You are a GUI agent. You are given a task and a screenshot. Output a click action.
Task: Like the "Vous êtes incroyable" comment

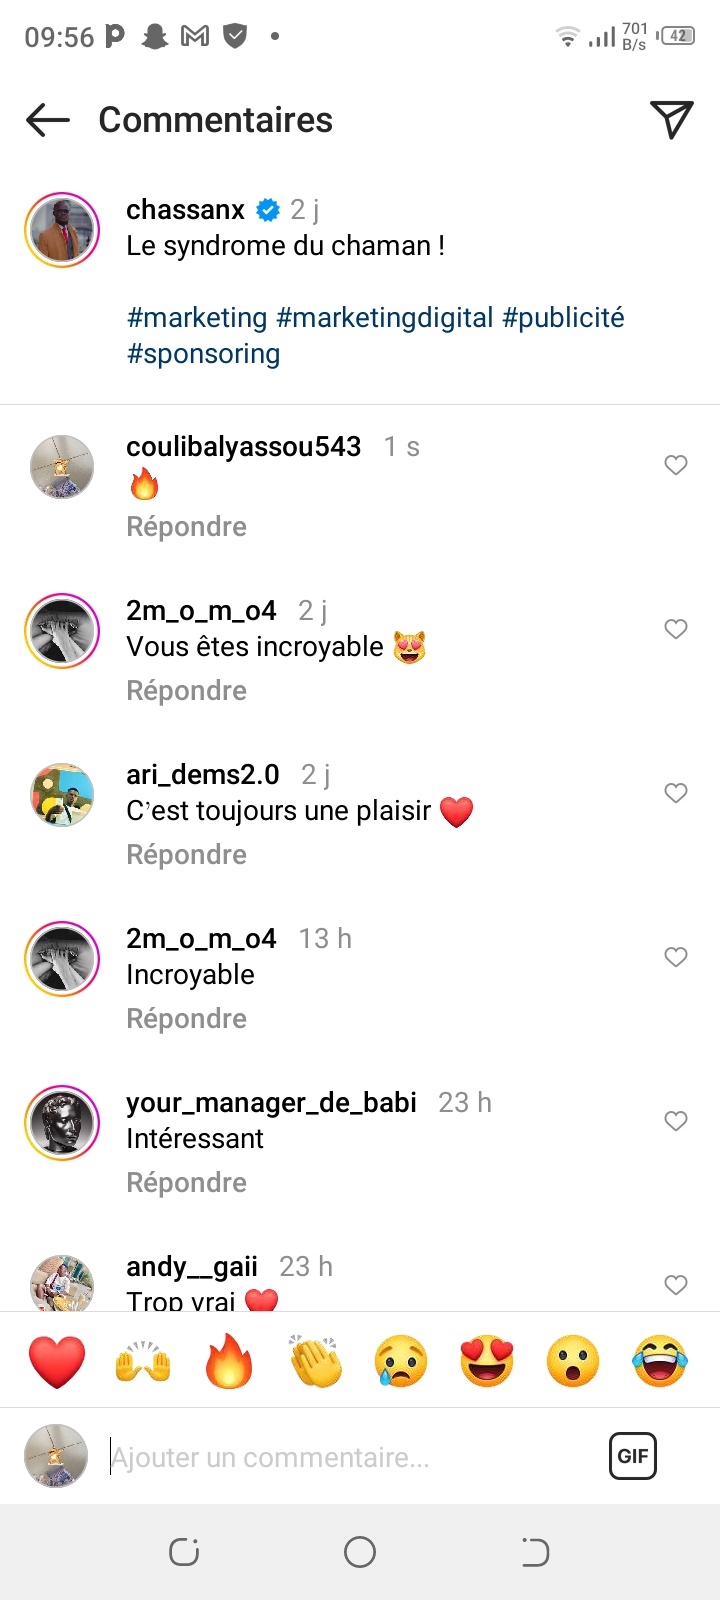(x=676, y=629)
